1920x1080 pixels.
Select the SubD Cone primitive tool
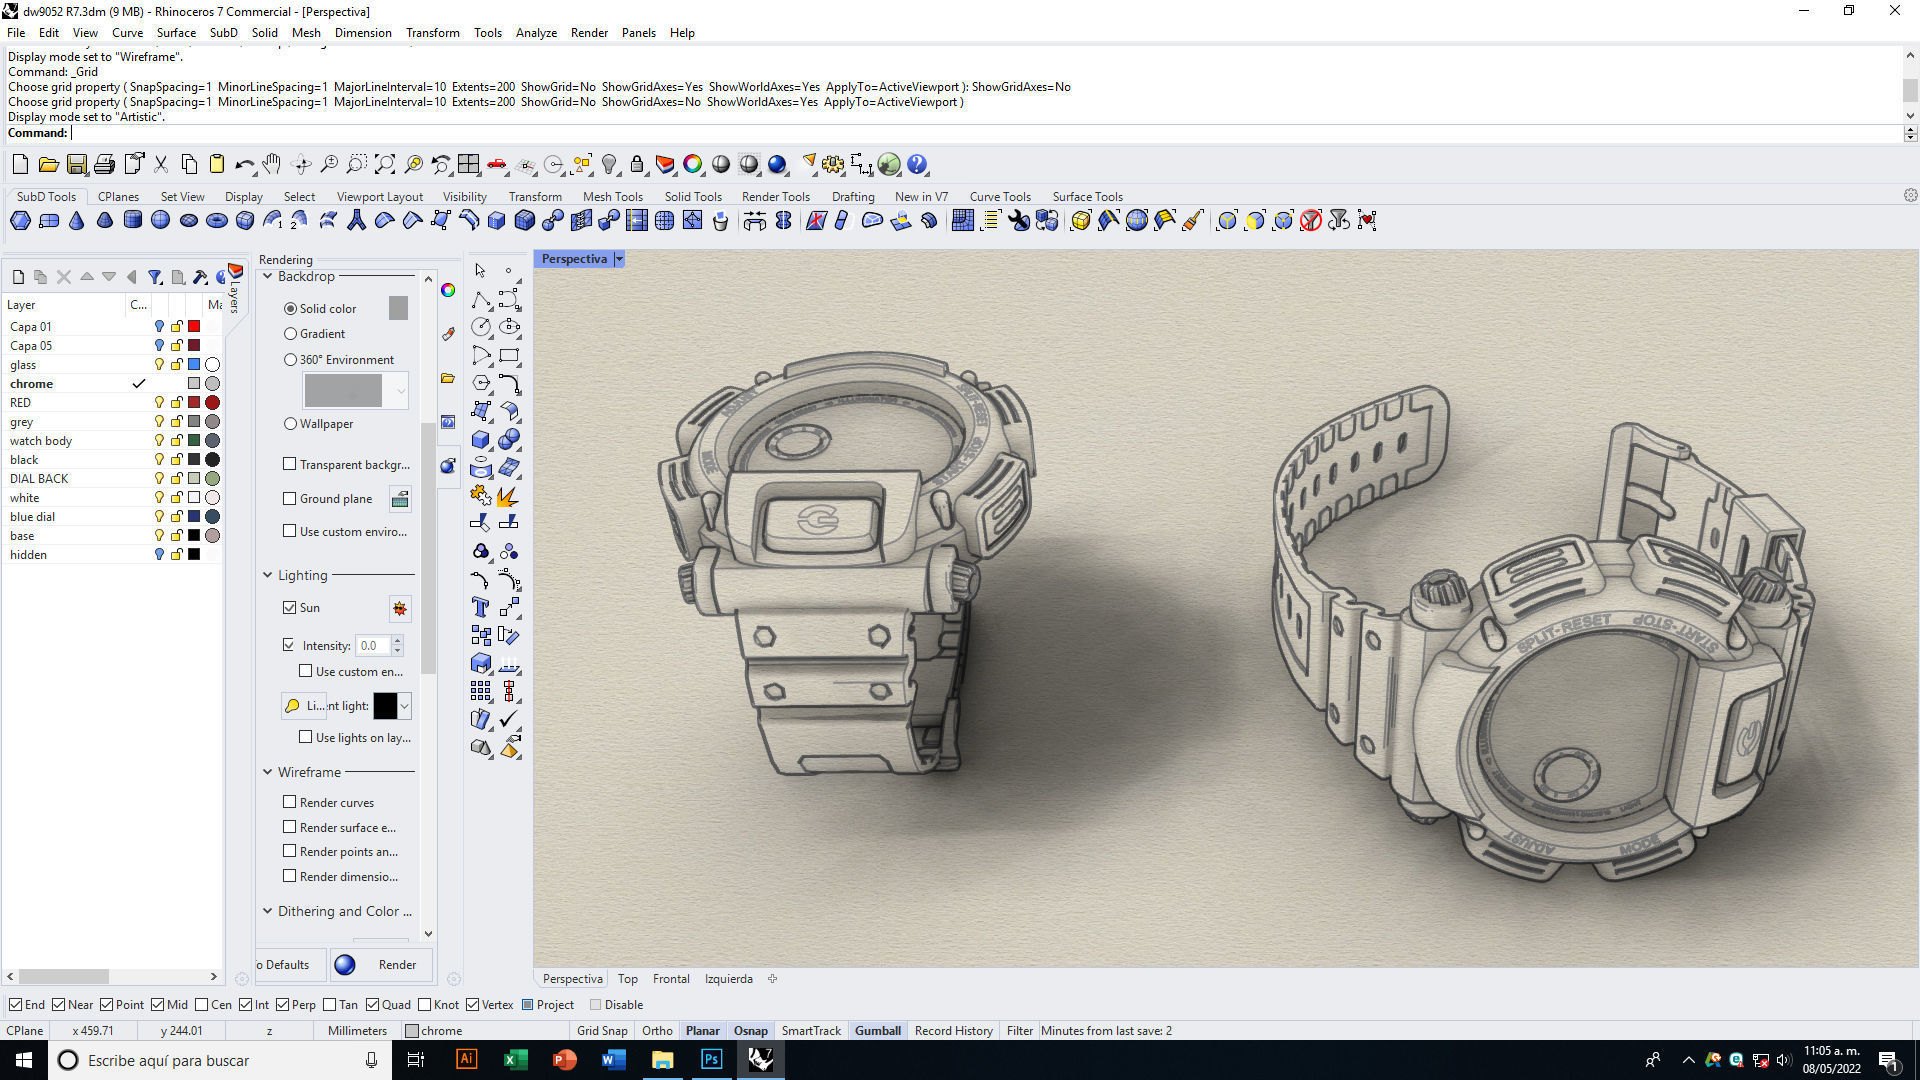76,221
